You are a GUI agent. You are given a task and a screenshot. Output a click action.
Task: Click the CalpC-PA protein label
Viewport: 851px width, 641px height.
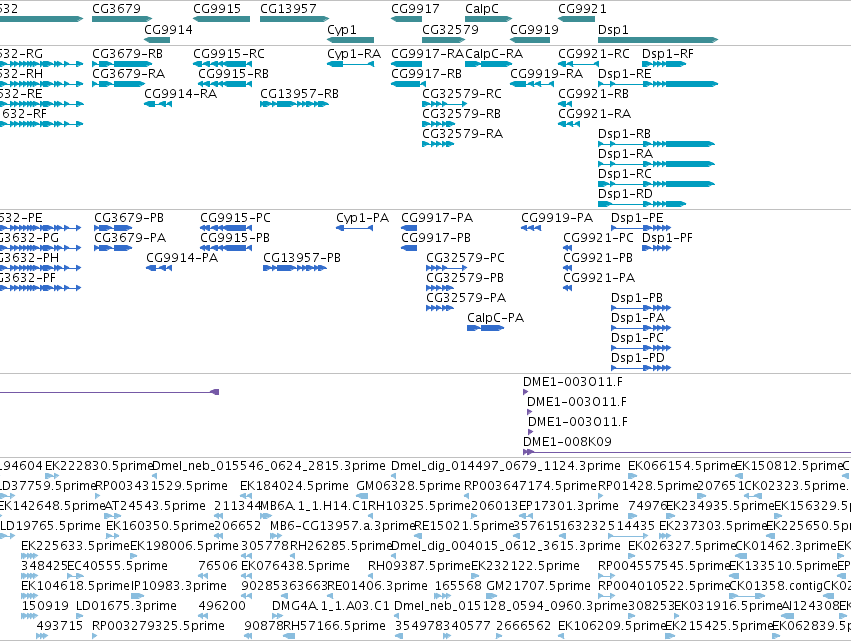click(496, 319)
